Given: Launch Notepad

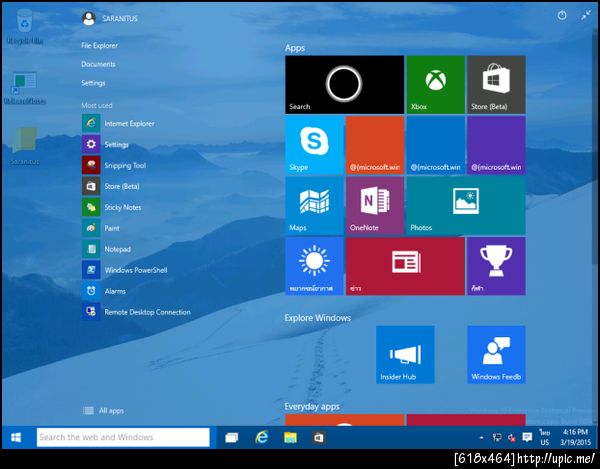Looking at the screenshot, I should [107, 249].
